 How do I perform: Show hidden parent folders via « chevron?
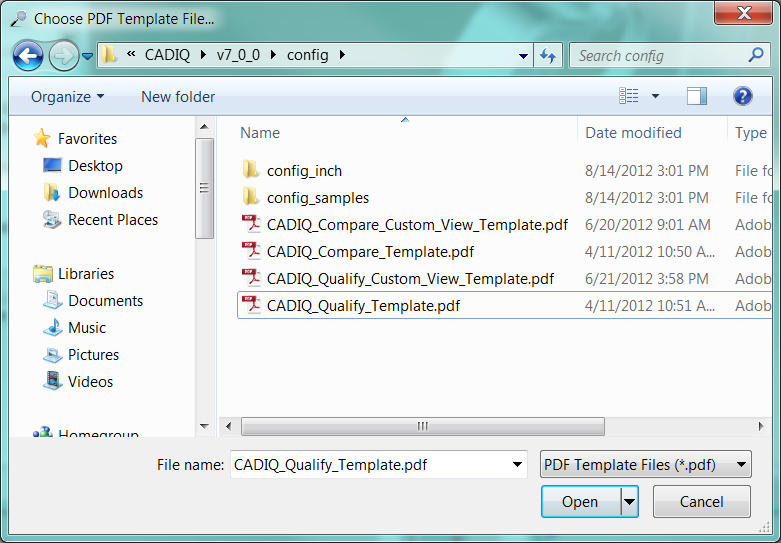131,54
